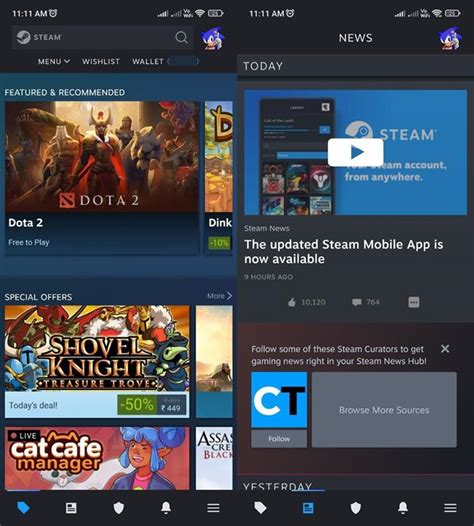The height and width of the screenshot is (526, 474).
Task: Tap More link in Special Offers
Action: pos(219,296)
